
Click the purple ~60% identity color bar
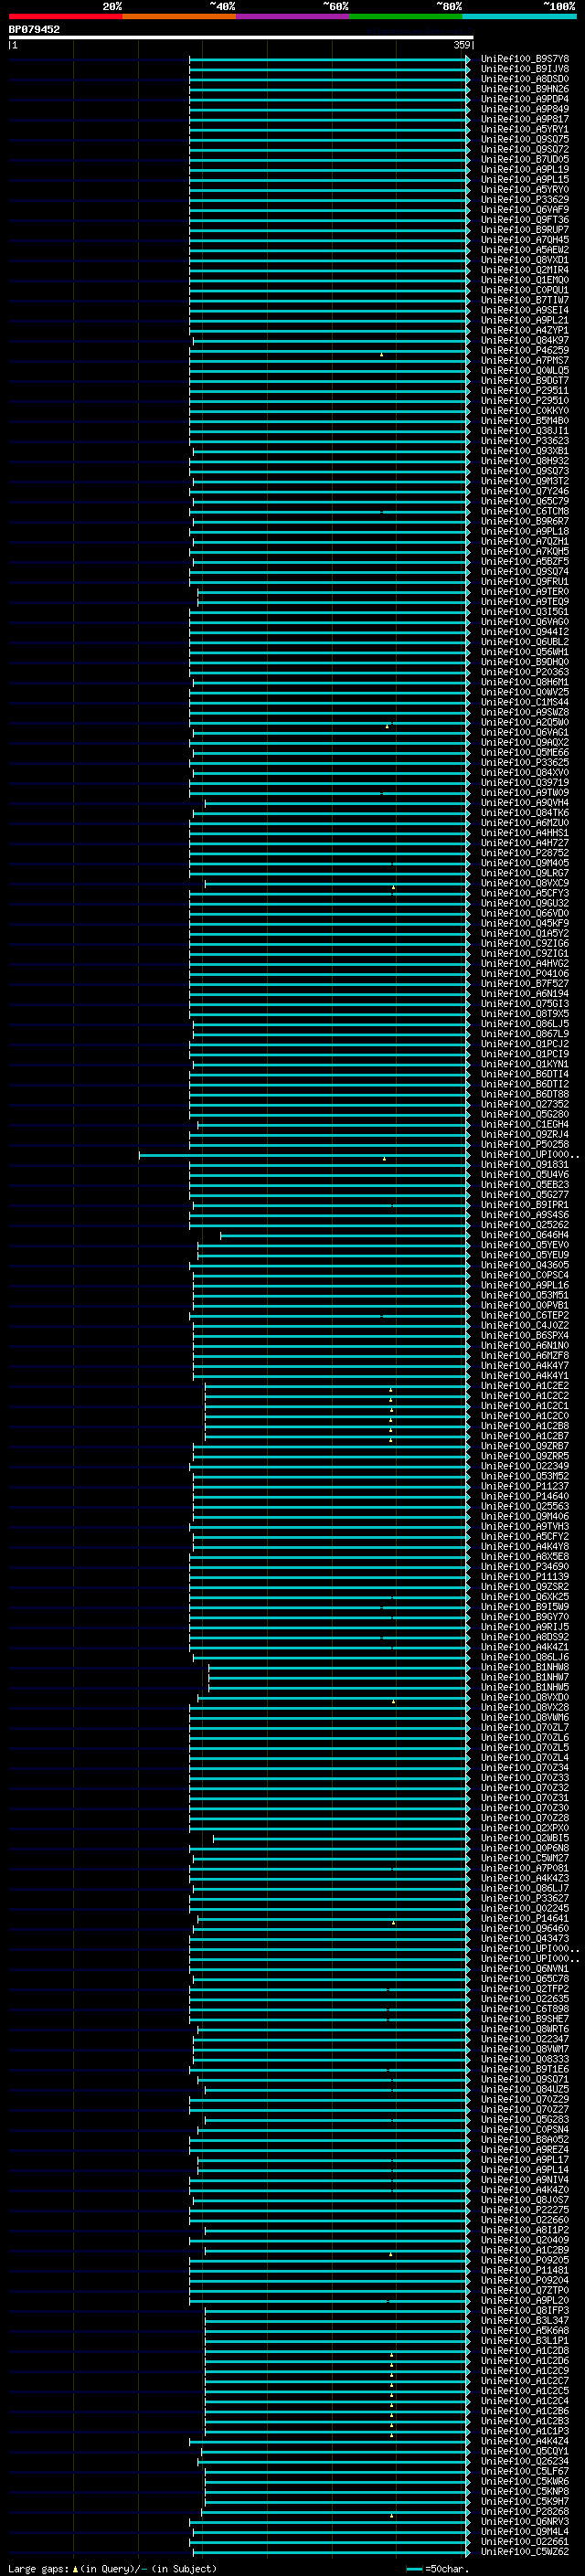click(x=293, y=16)
